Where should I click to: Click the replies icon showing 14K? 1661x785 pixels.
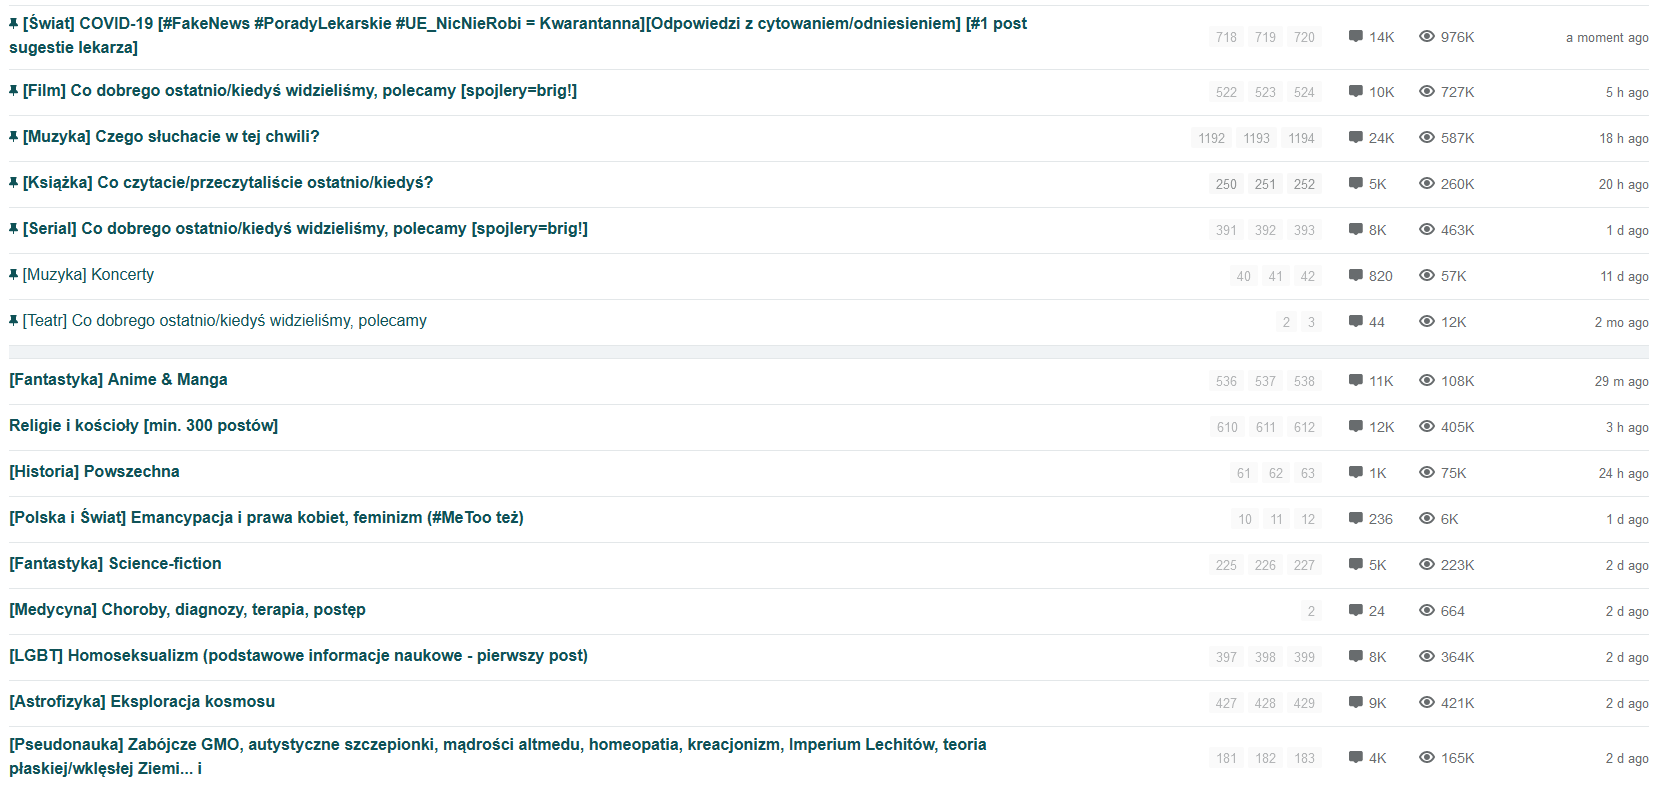pyautogui.click(x=1356, y=37)
